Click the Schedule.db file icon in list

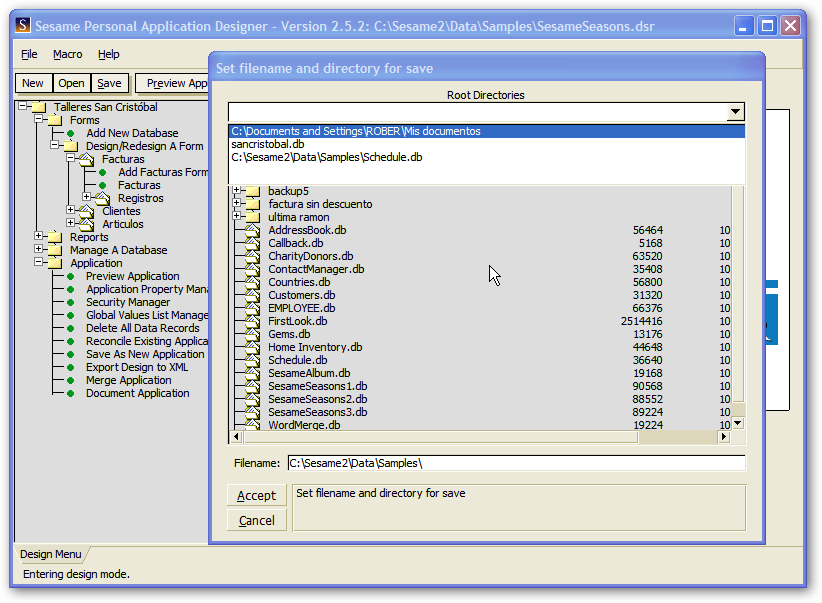253,360
